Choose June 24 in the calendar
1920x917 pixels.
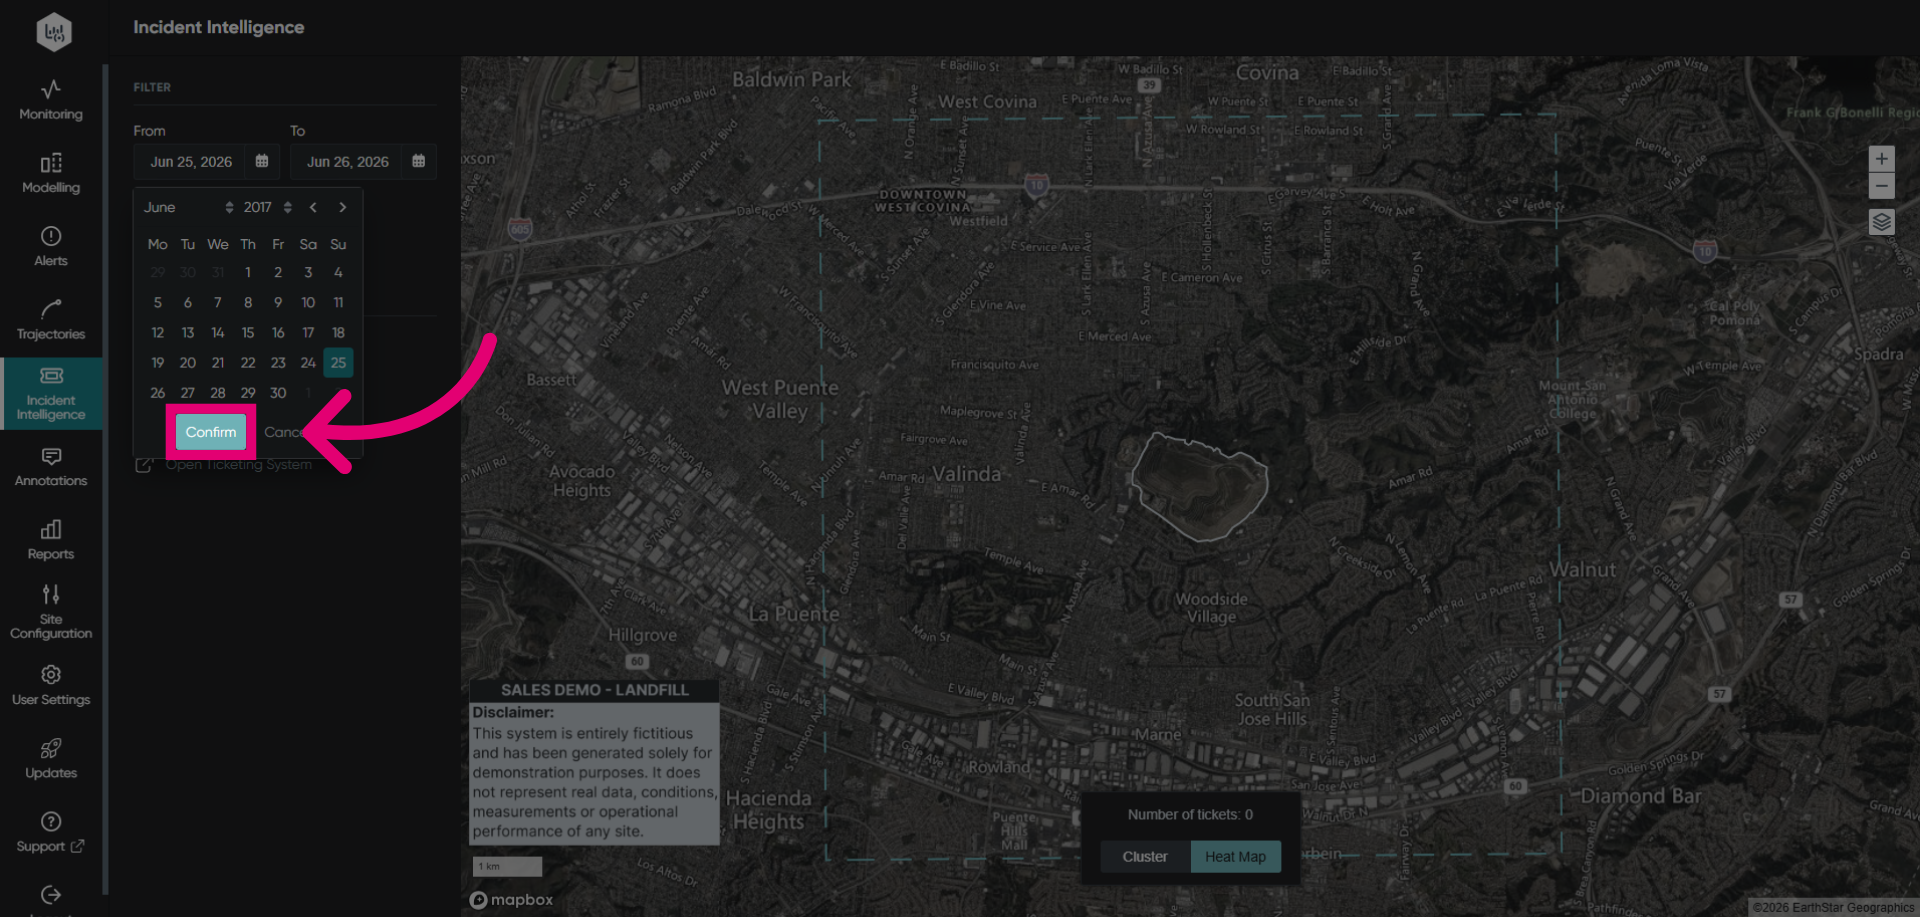[308, 363]
